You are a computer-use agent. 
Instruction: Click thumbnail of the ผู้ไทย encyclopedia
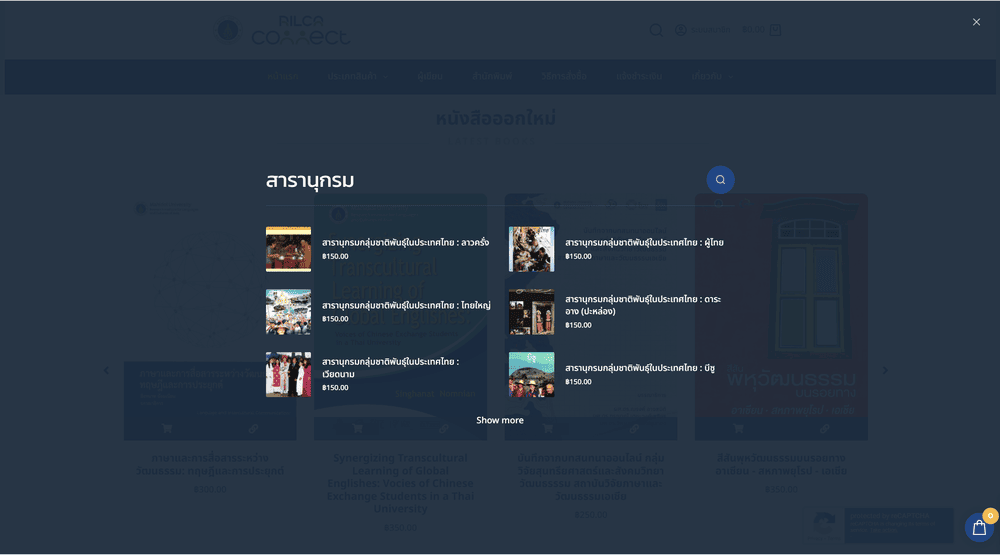(531, 249)
